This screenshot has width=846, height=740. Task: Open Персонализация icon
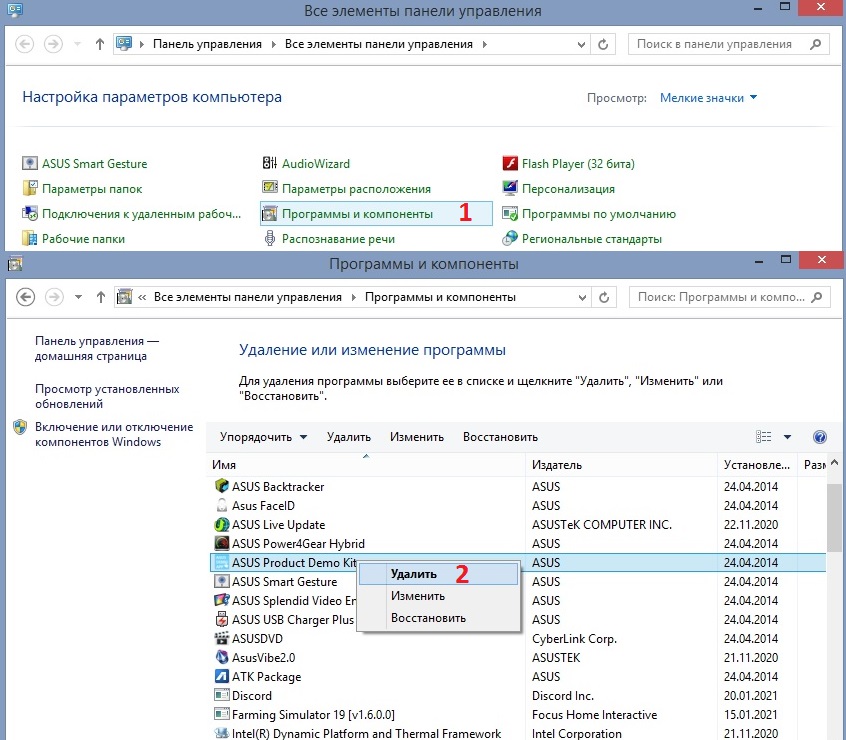pyautogui.click(x=510, y=188)
